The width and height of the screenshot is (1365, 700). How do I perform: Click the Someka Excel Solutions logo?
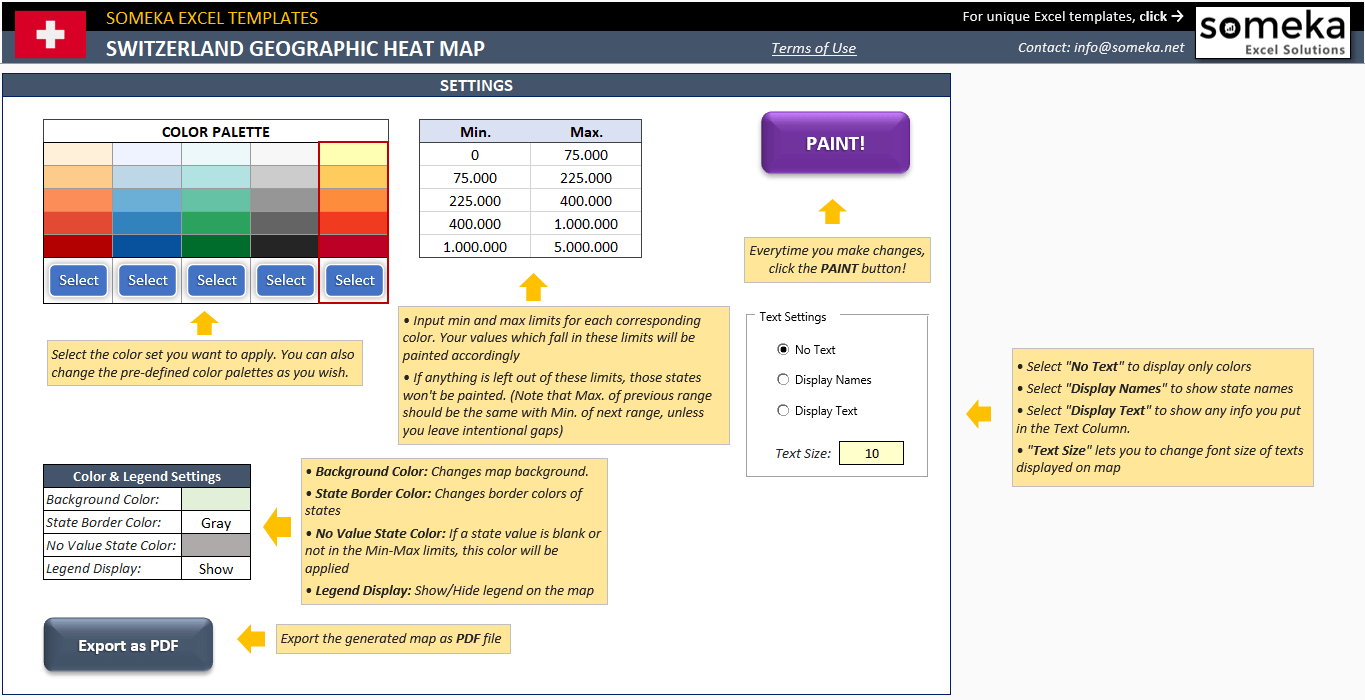click(1272, 35)
